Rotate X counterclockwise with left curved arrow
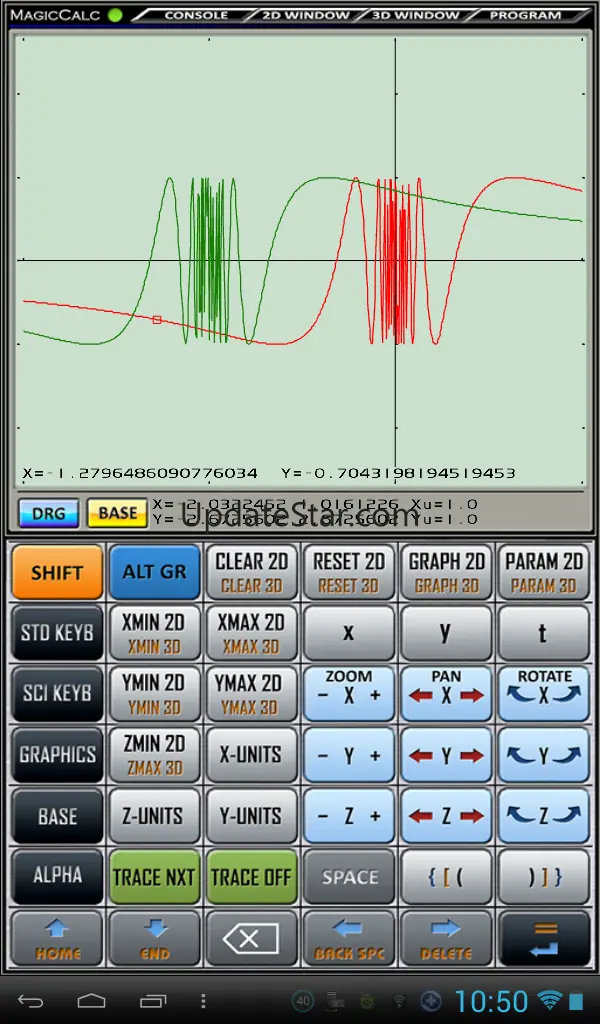The width and height of the screenshot is (600, 1024). [520, 695]
